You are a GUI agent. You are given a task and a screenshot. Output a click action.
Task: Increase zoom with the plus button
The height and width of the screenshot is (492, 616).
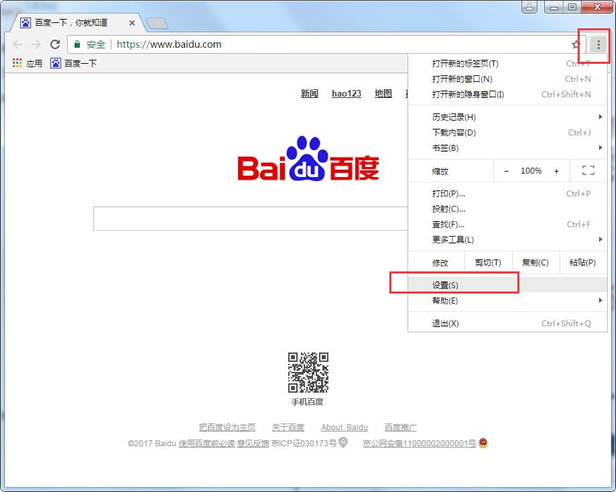coord(556,171)
